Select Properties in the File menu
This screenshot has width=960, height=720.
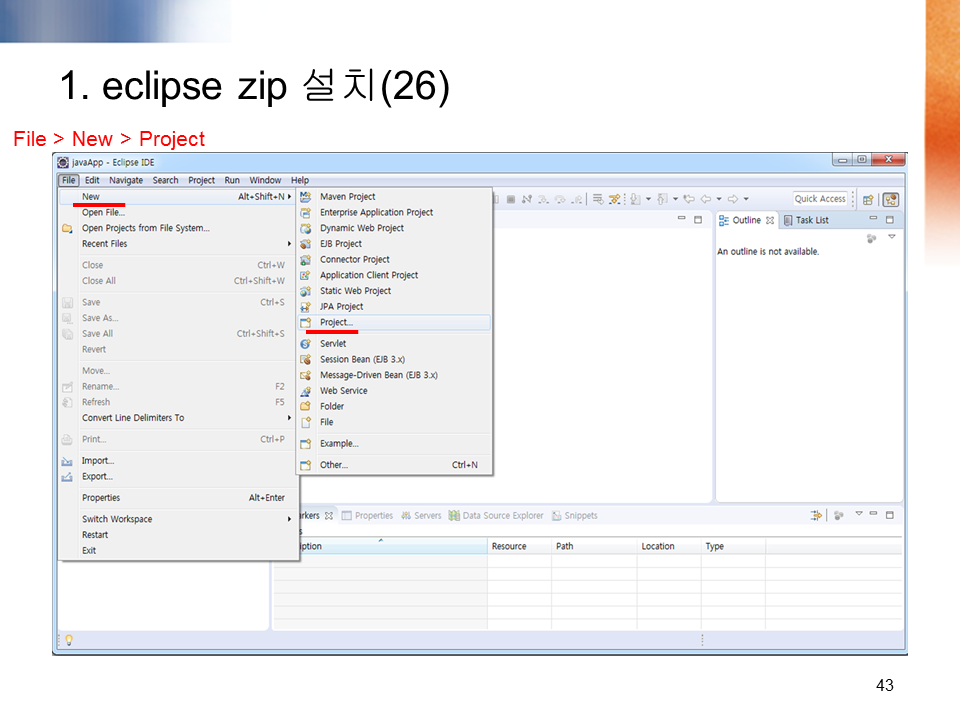(x=177, y=498)
